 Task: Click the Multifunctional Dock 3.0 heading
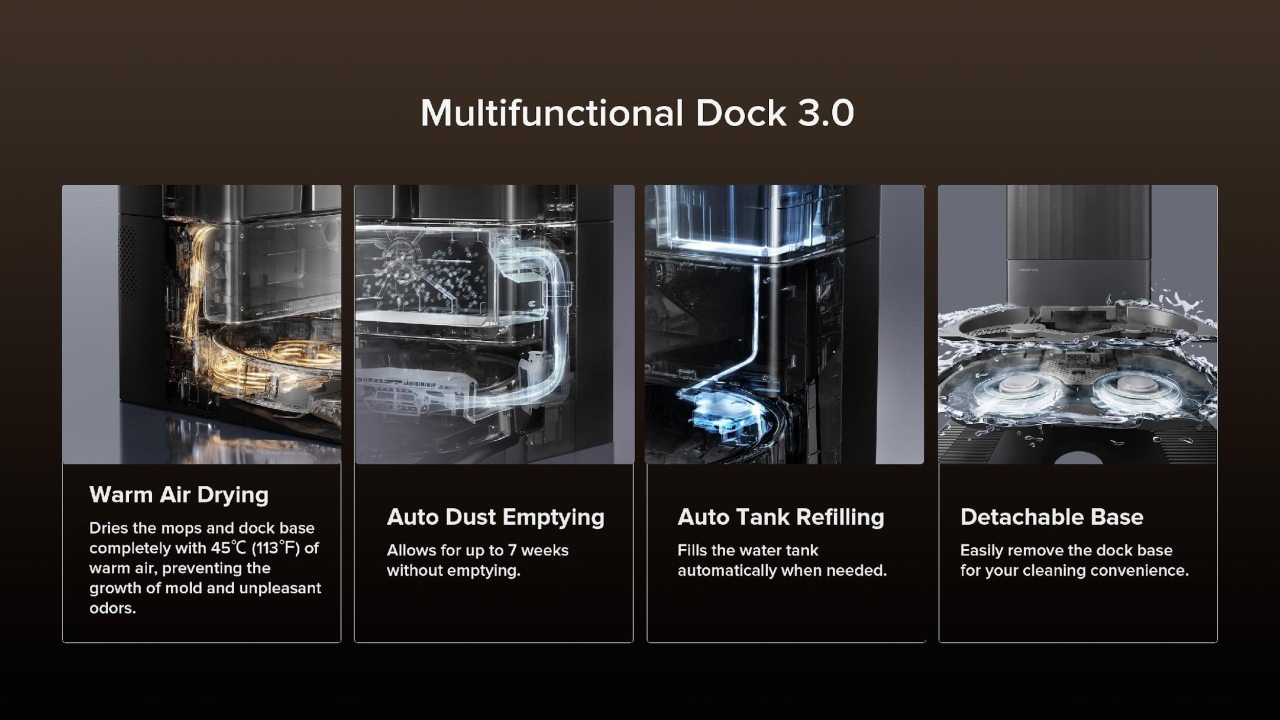tap(637, 112)
